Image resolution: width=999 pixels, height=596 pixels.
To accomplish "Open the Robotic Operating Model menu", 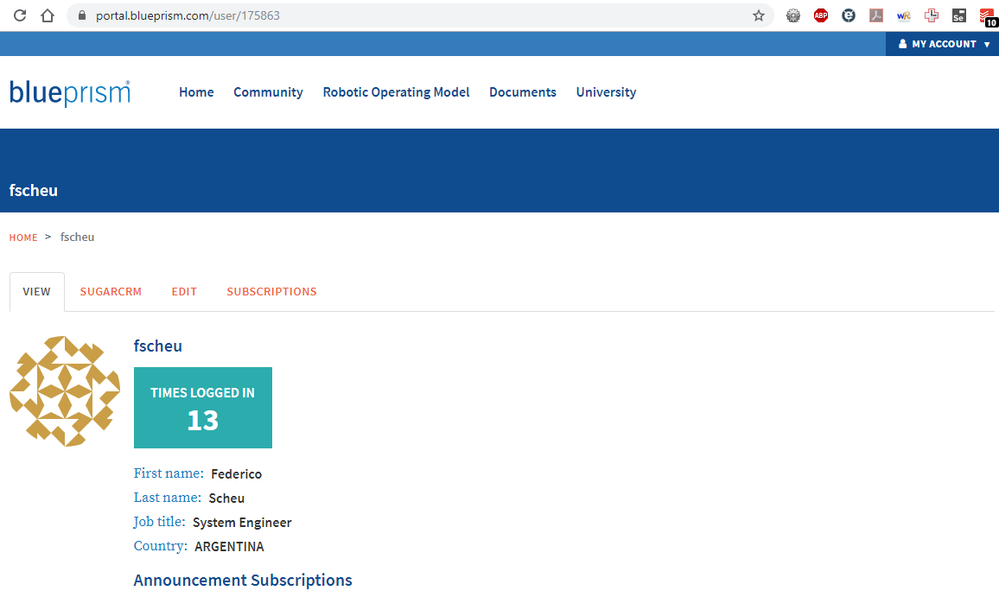I will 396,92.
